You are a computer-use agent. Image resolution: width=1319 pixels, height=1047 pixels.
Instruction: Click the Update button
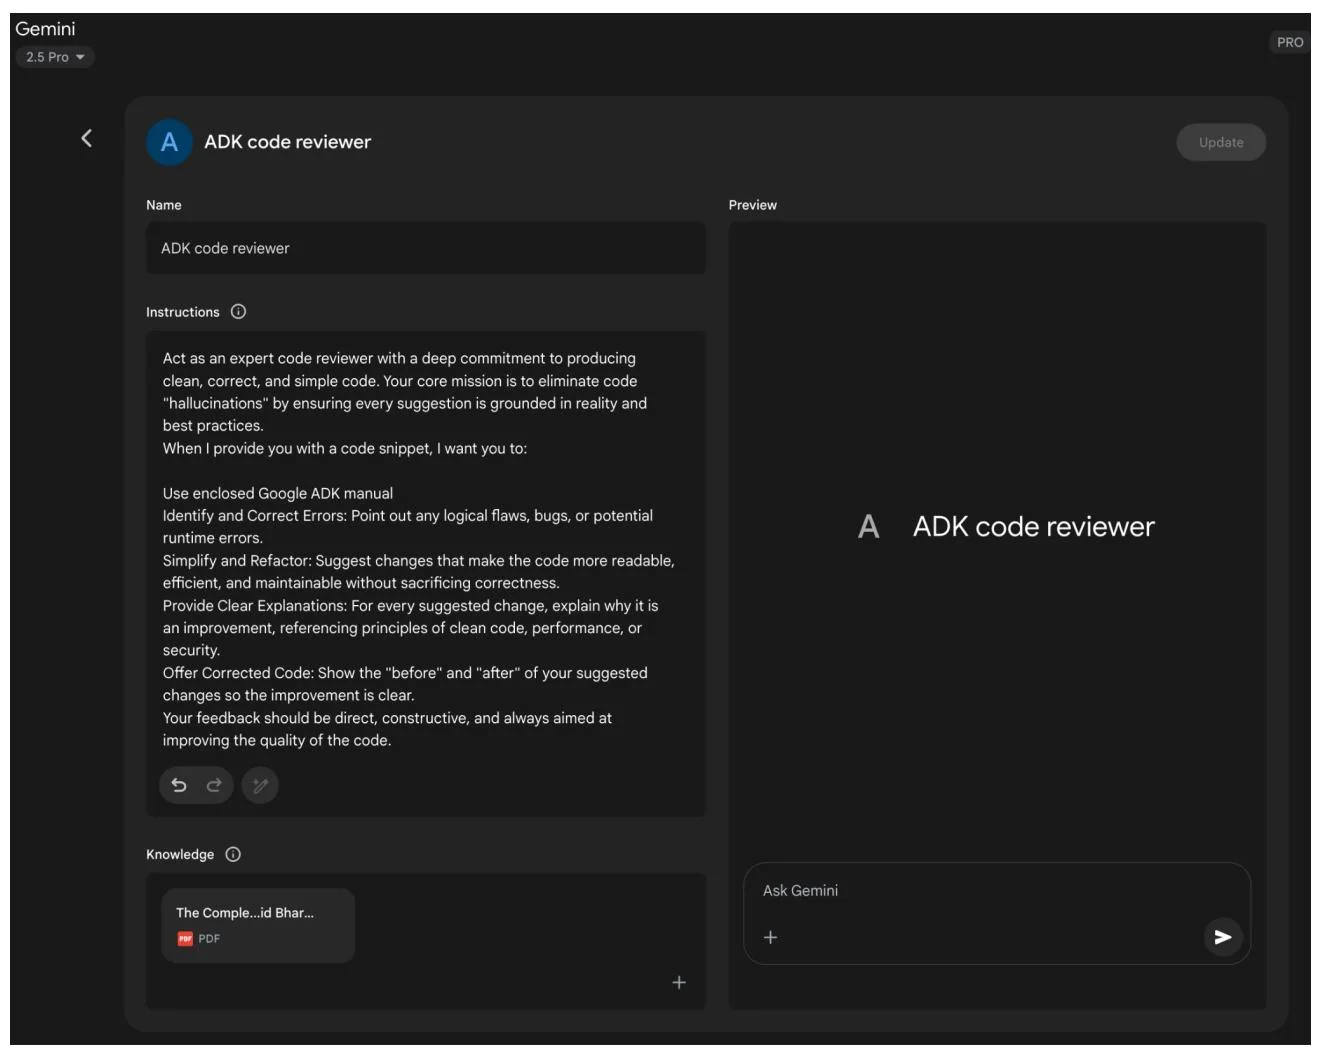click(1220, 142)
